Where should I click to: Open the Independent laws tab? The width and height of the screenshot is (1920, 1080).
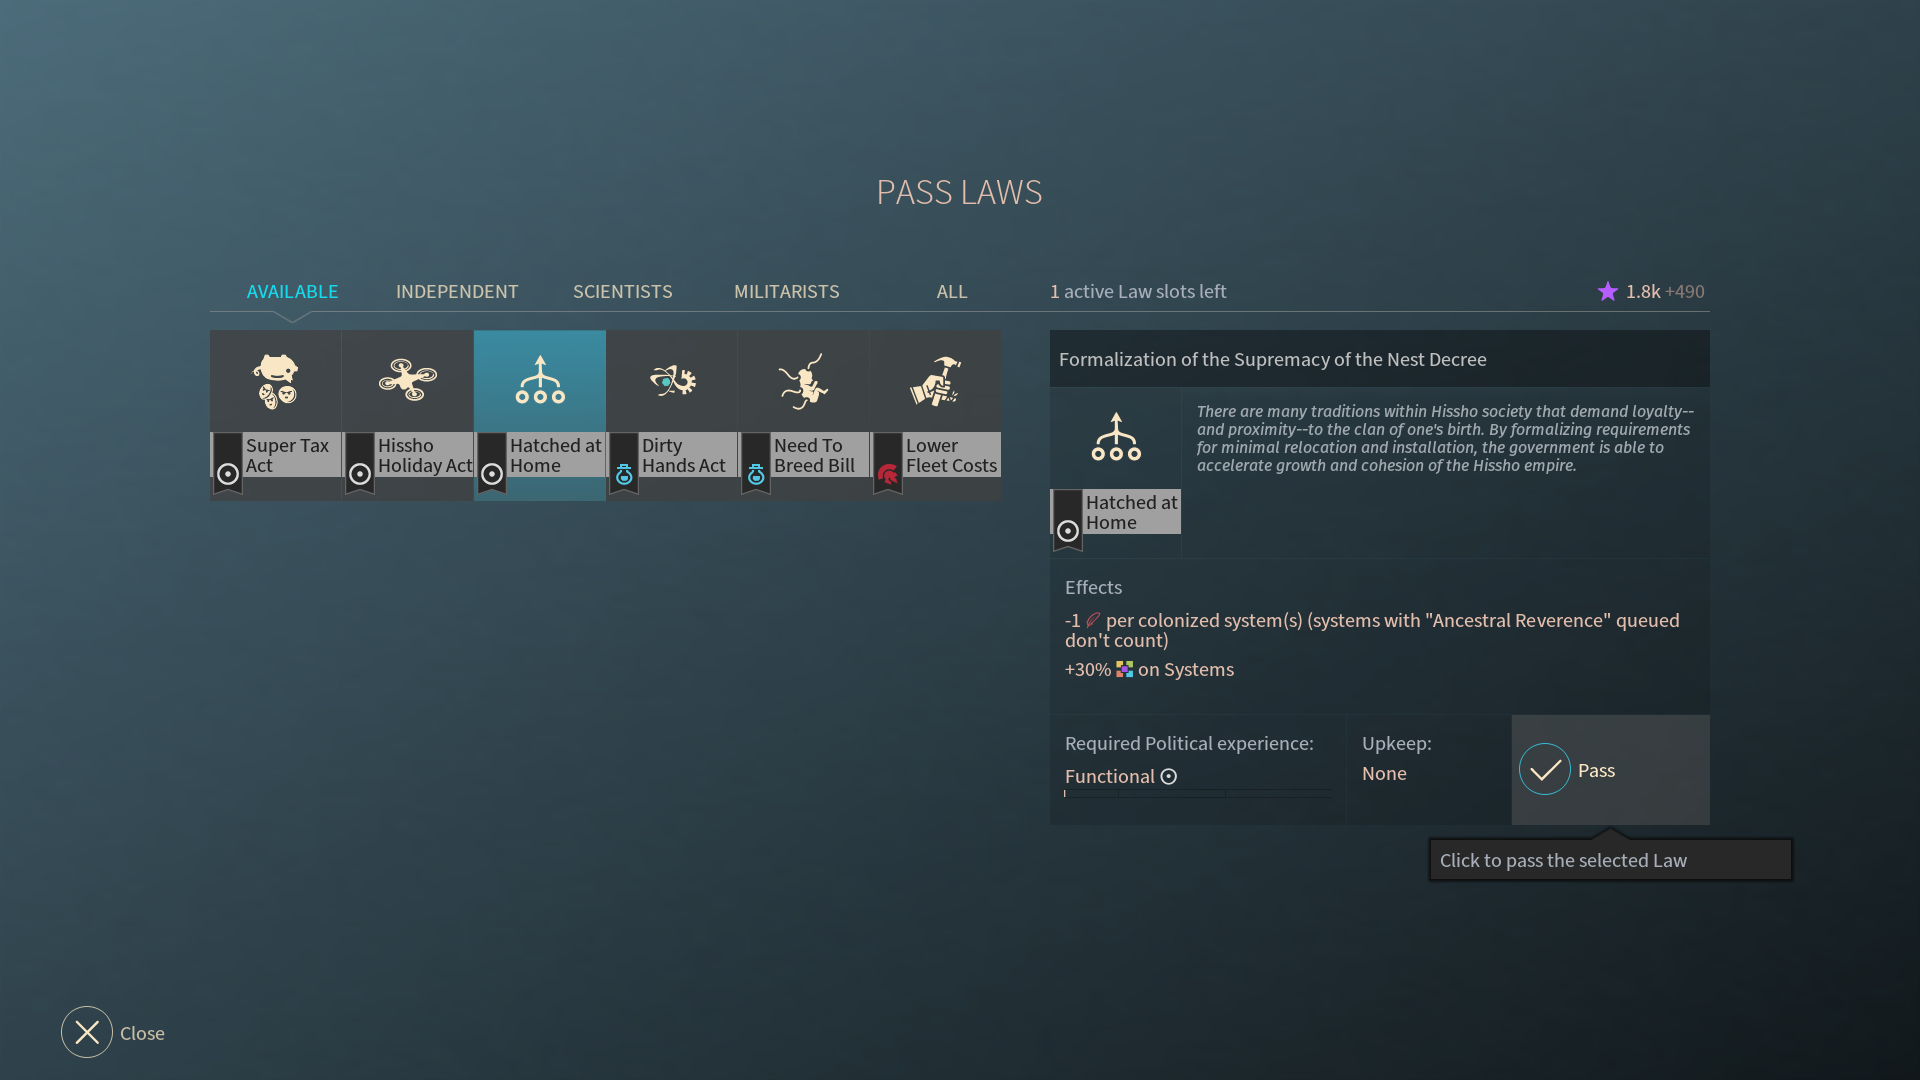457,291
